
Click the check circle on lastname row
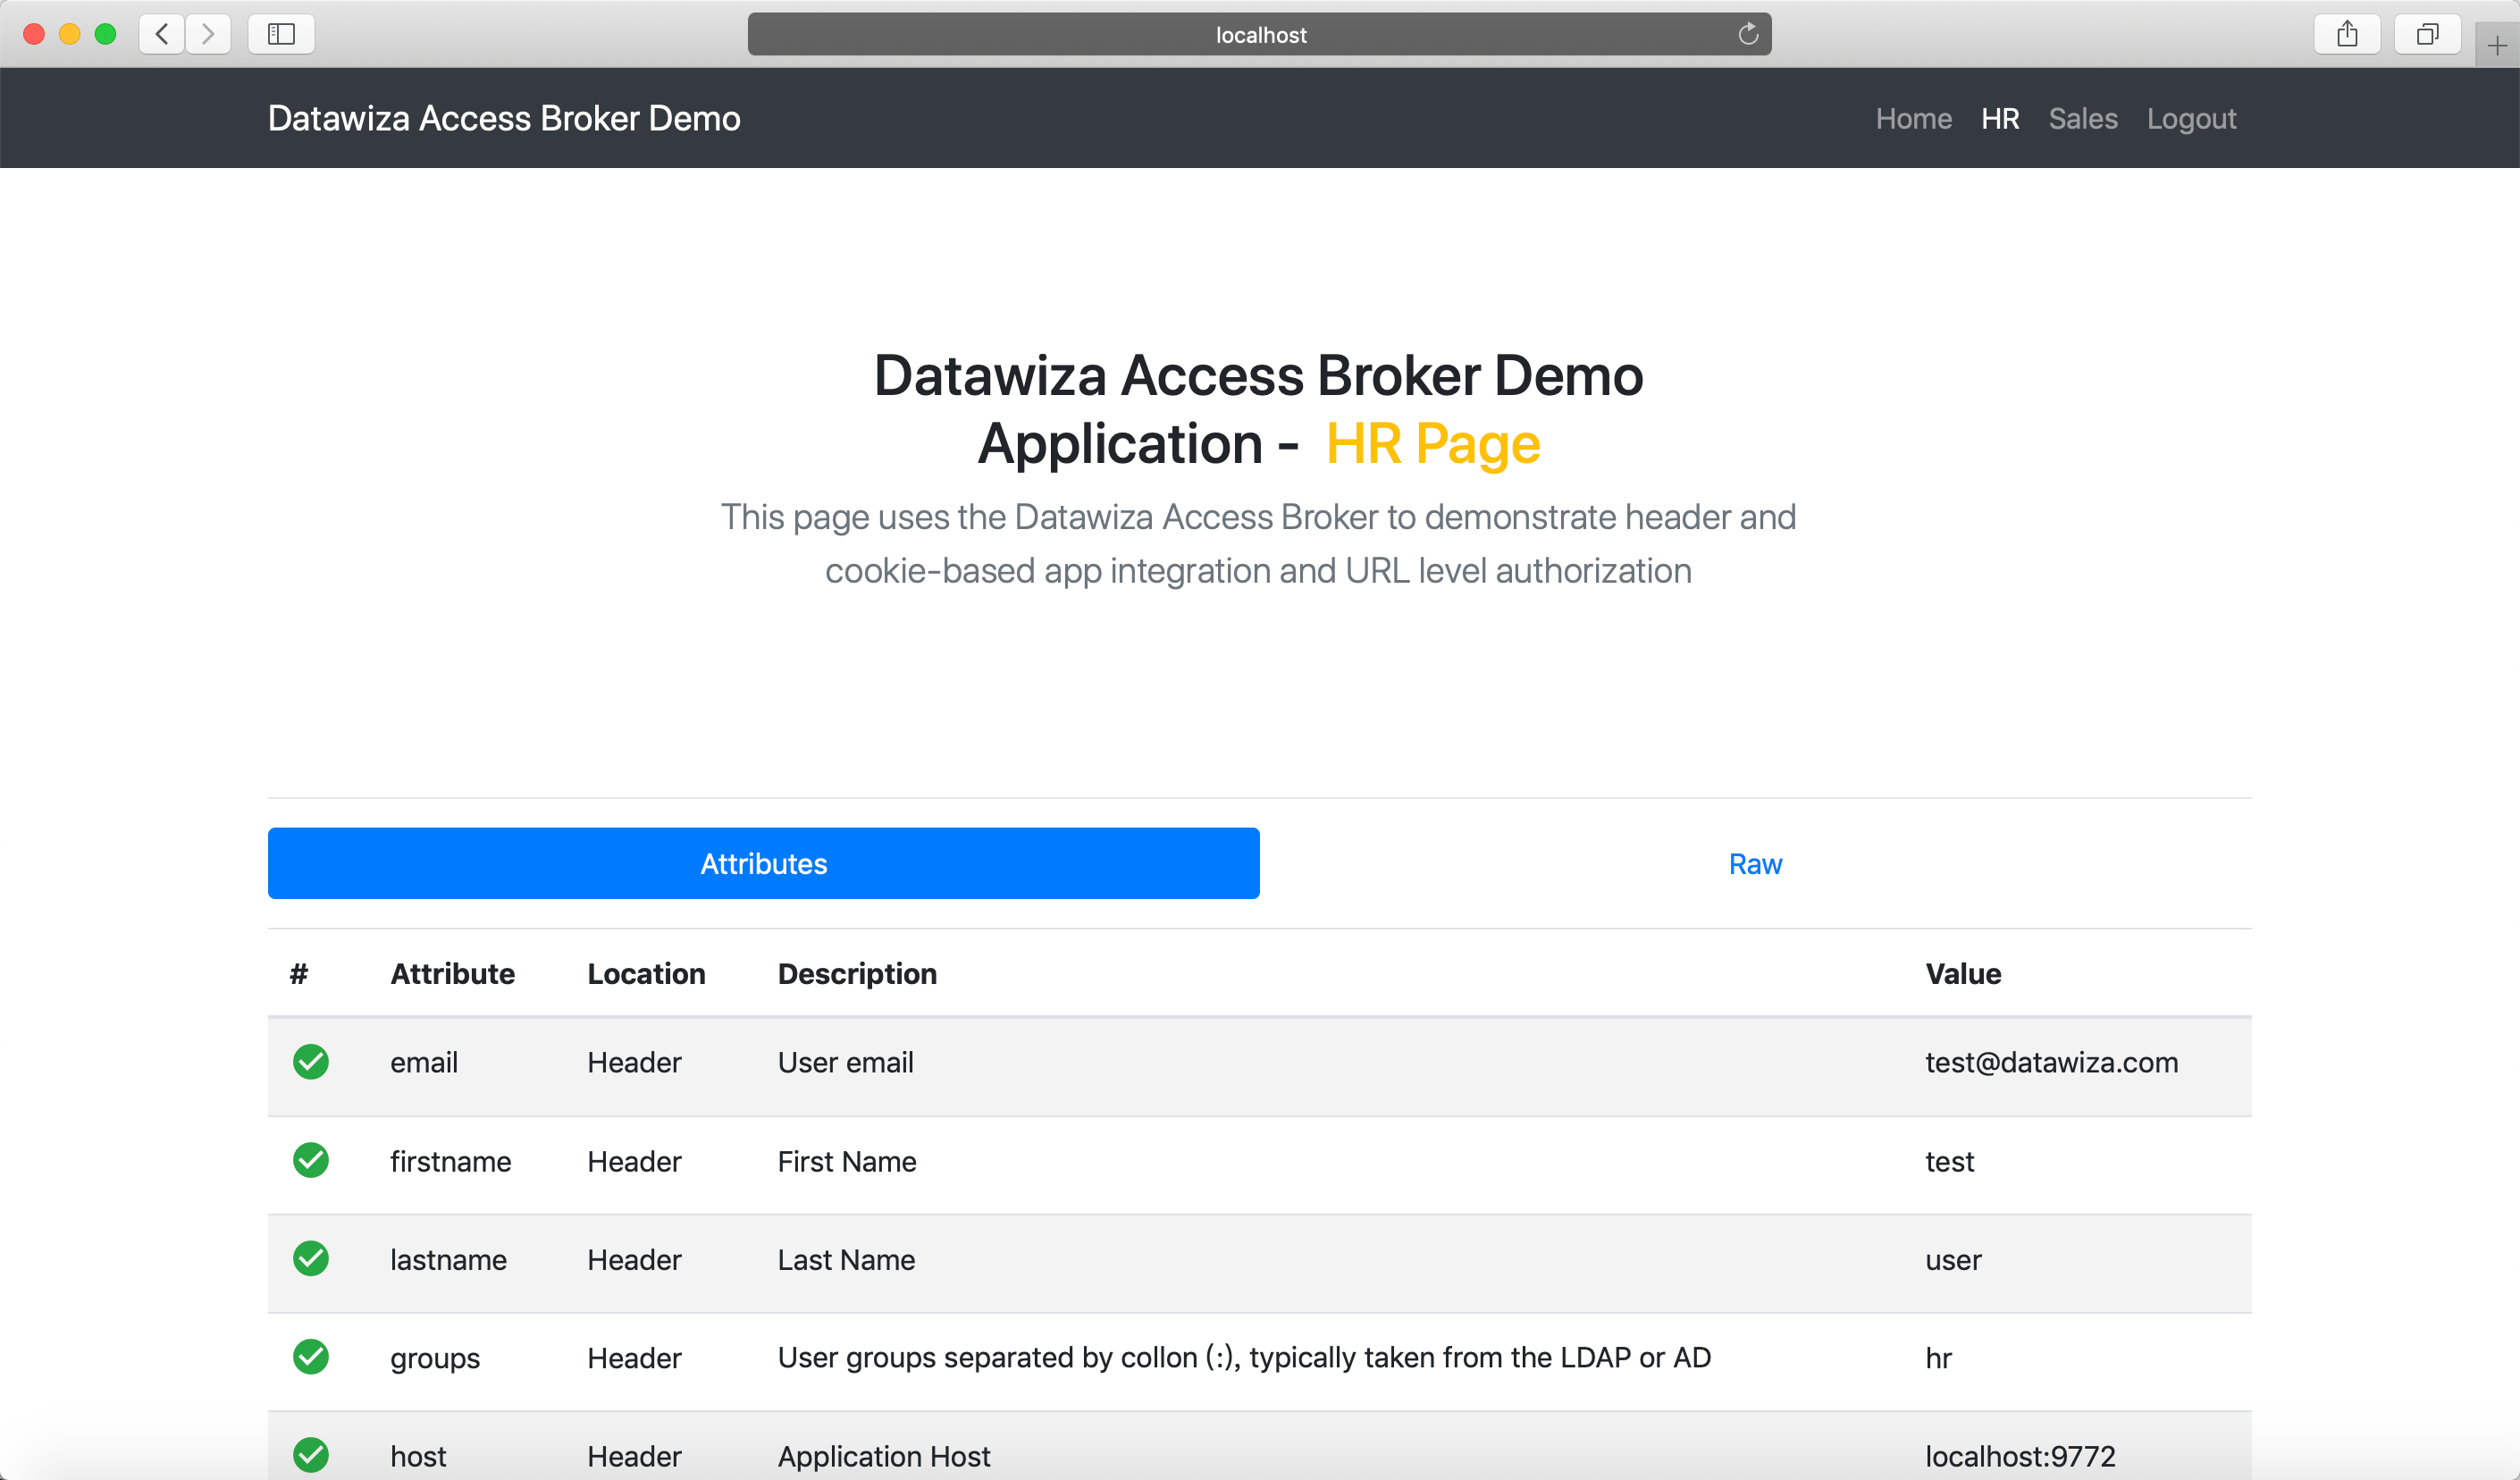[x=310, y=1258]
